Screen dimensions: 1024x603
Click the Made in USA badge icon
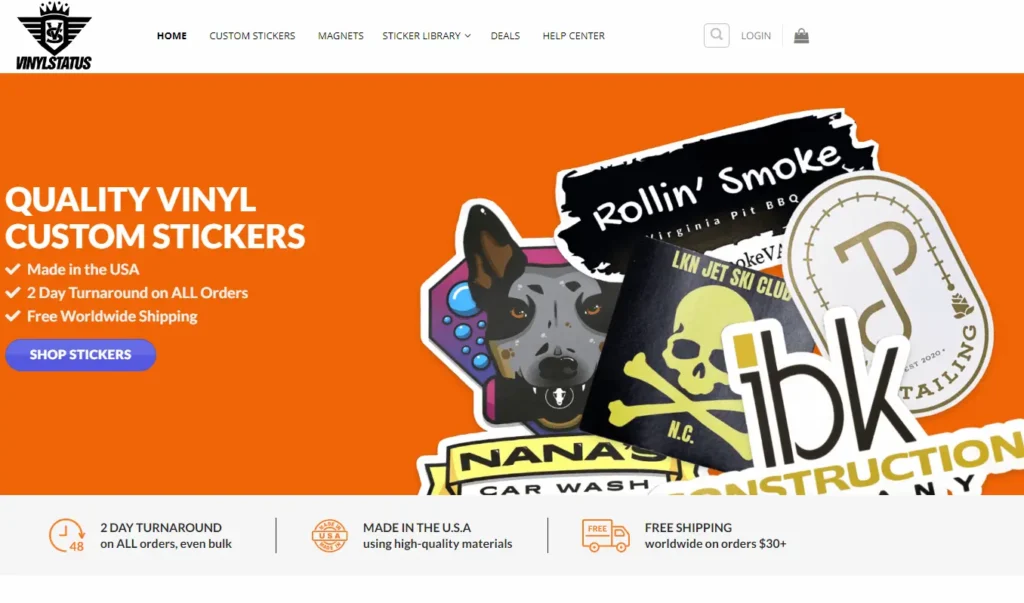pos(330,536)
